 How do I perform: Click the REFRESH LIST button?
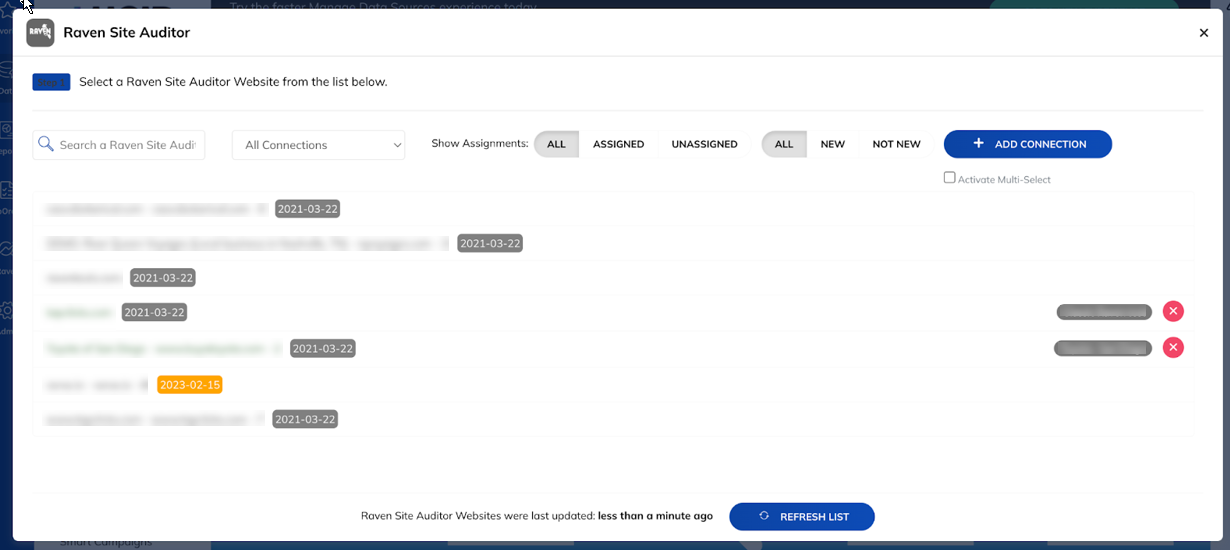[802, 516]
